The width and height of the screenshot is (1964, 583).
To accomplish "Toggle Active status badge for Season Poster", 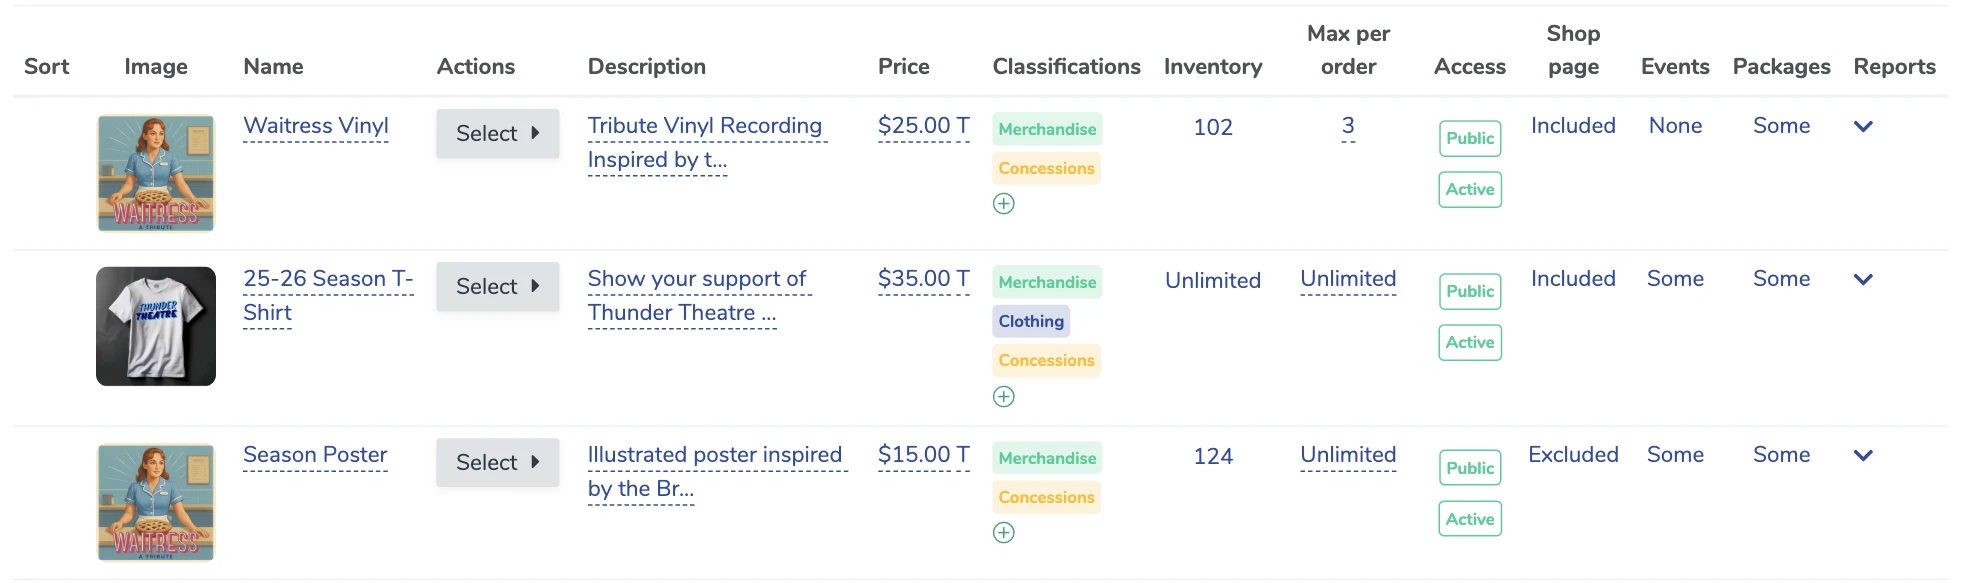I will [1470, 520].
